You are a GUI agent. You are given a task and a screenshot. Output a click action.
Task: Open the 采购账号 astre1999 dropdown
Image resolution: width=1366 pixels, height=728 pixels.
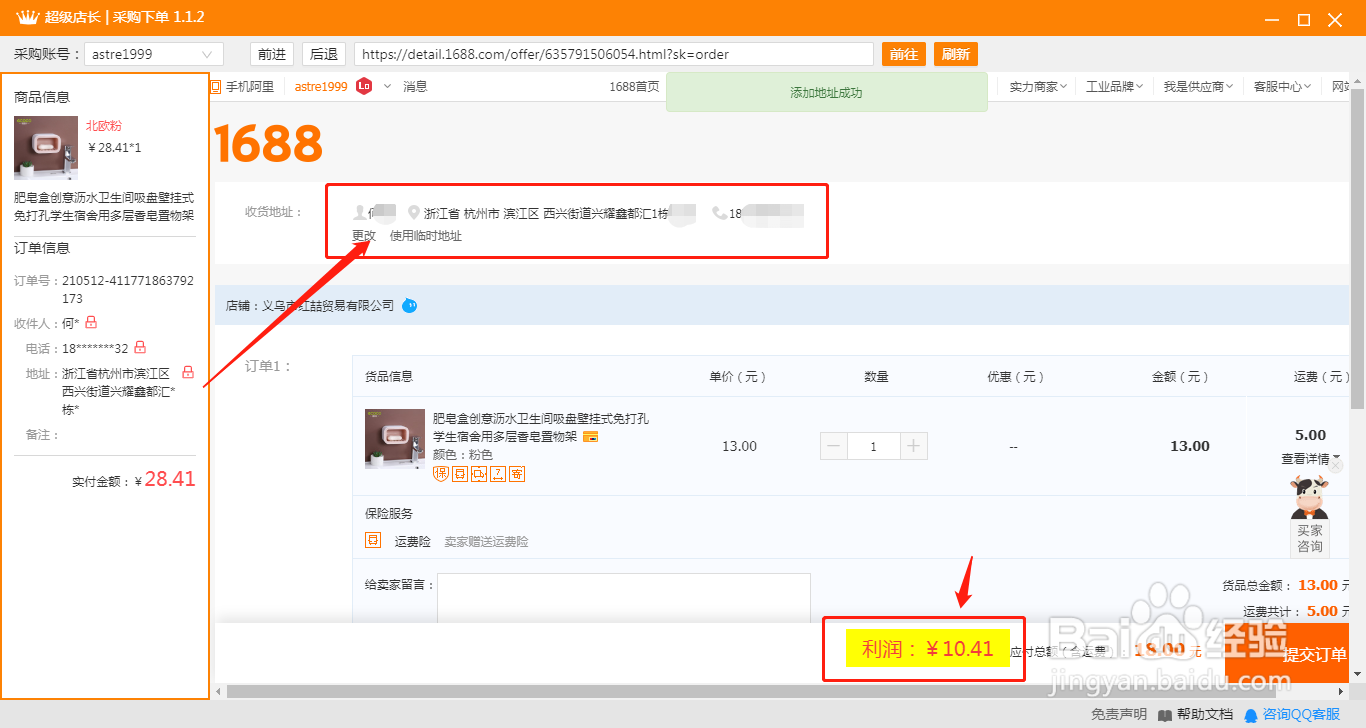[x=154, y=54]
